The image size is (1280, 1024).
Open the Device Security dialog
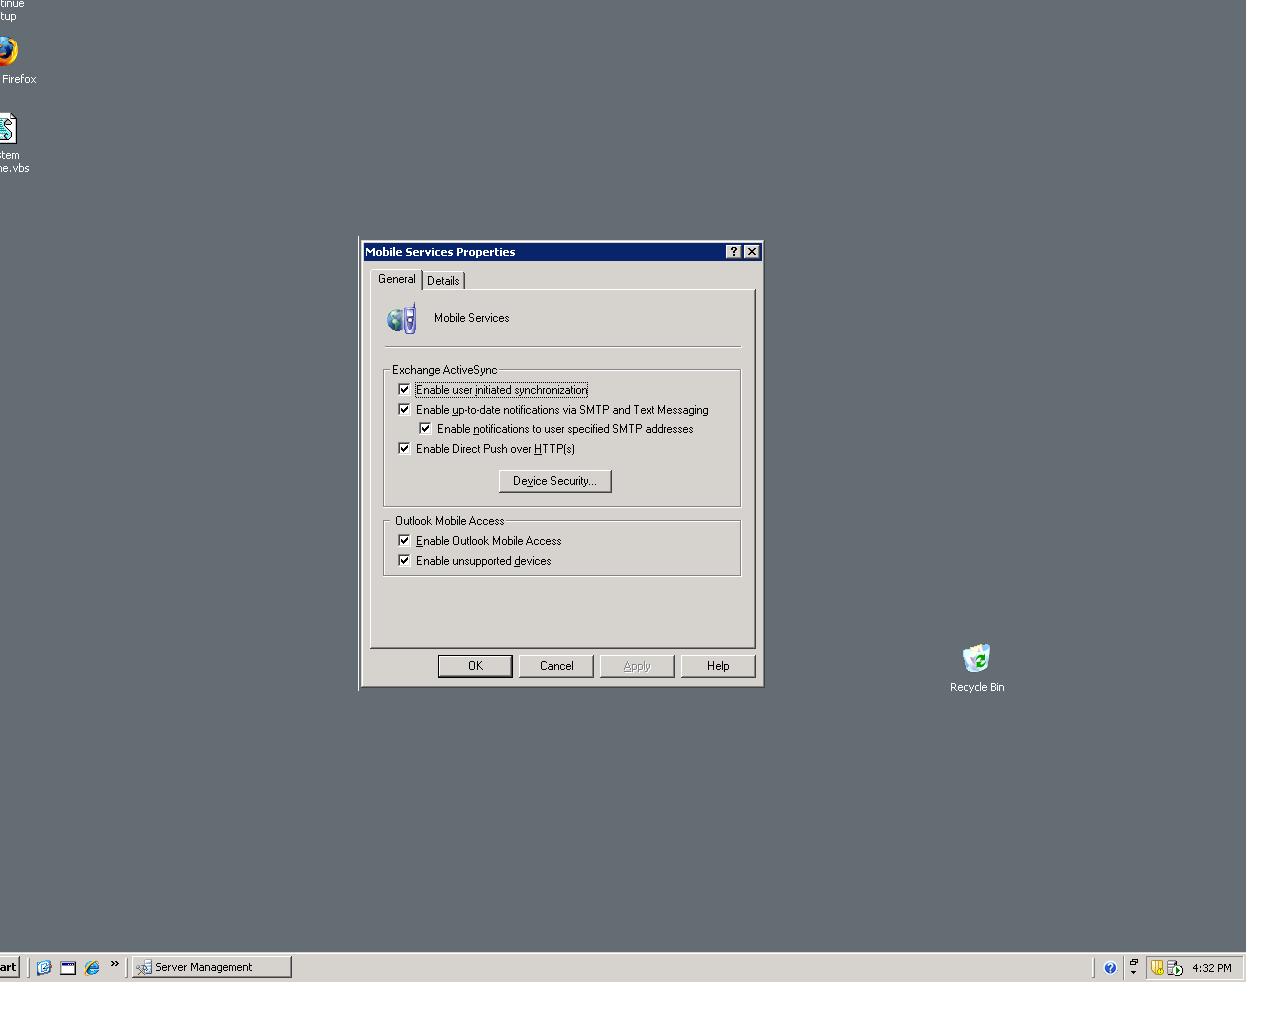pyautogui.click(x=554, y=481)
